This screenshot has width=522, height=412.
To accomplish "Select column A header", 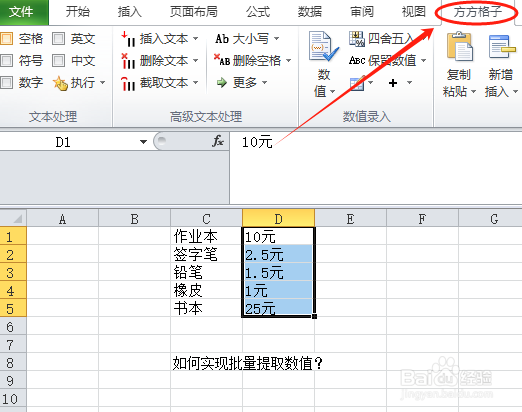I will coord(62,219).
